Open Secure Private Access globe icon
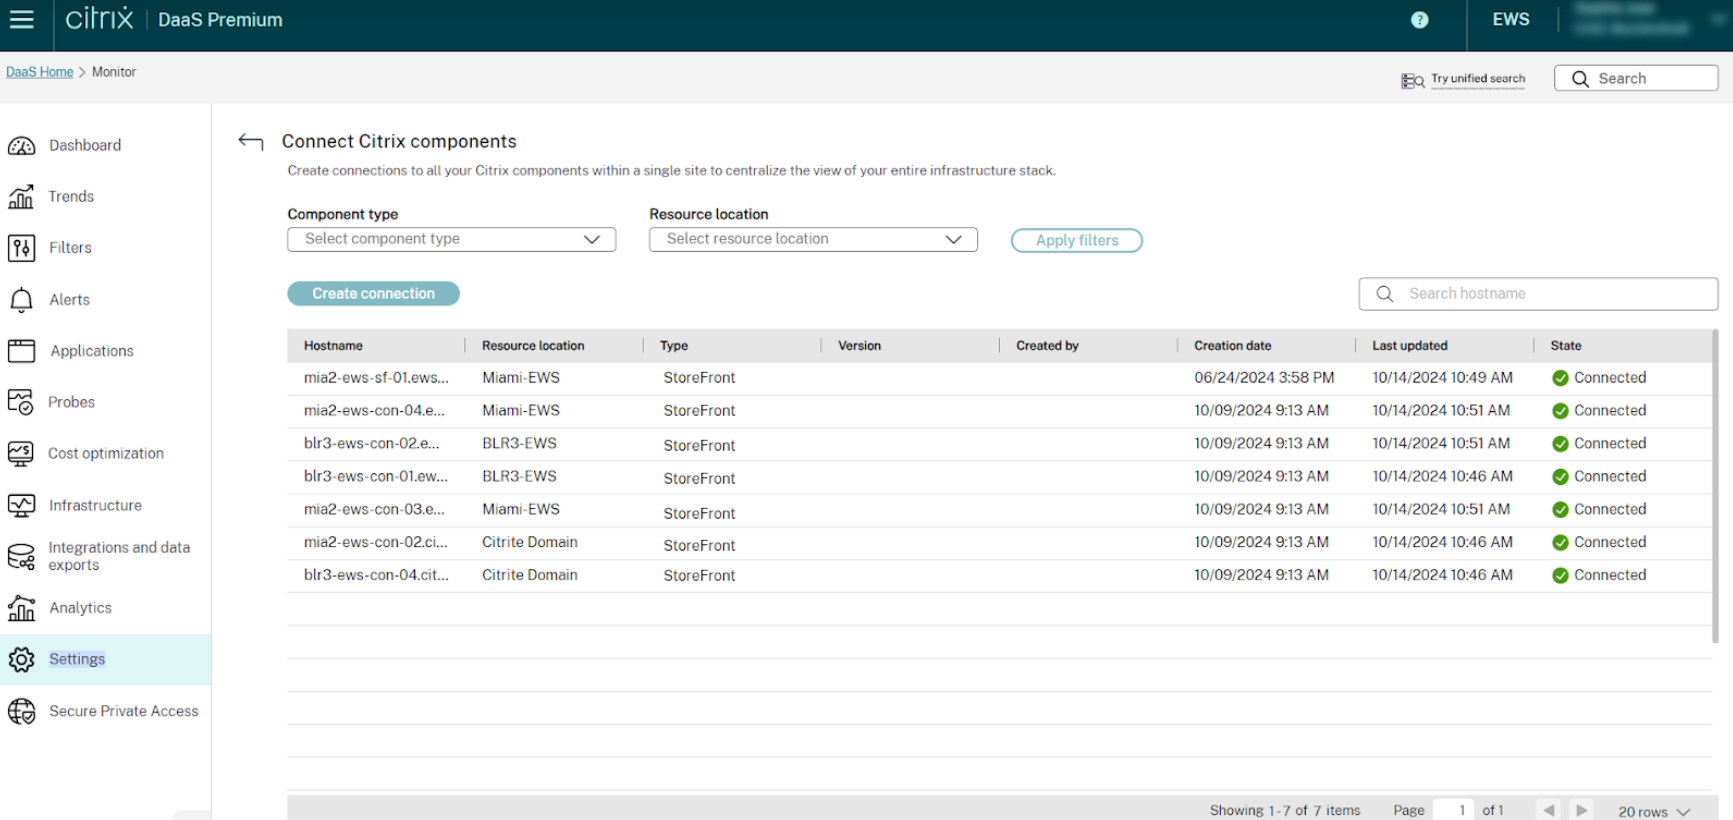 [22, 711]
